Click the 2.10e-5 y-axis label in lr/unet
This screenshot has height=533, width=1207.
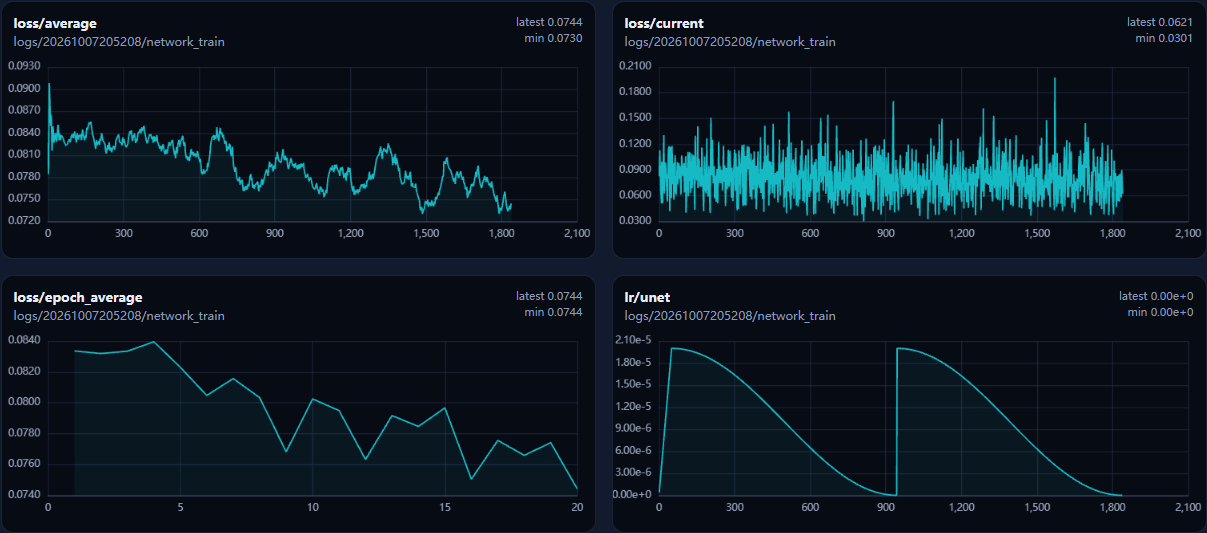[x=634, y=340]
